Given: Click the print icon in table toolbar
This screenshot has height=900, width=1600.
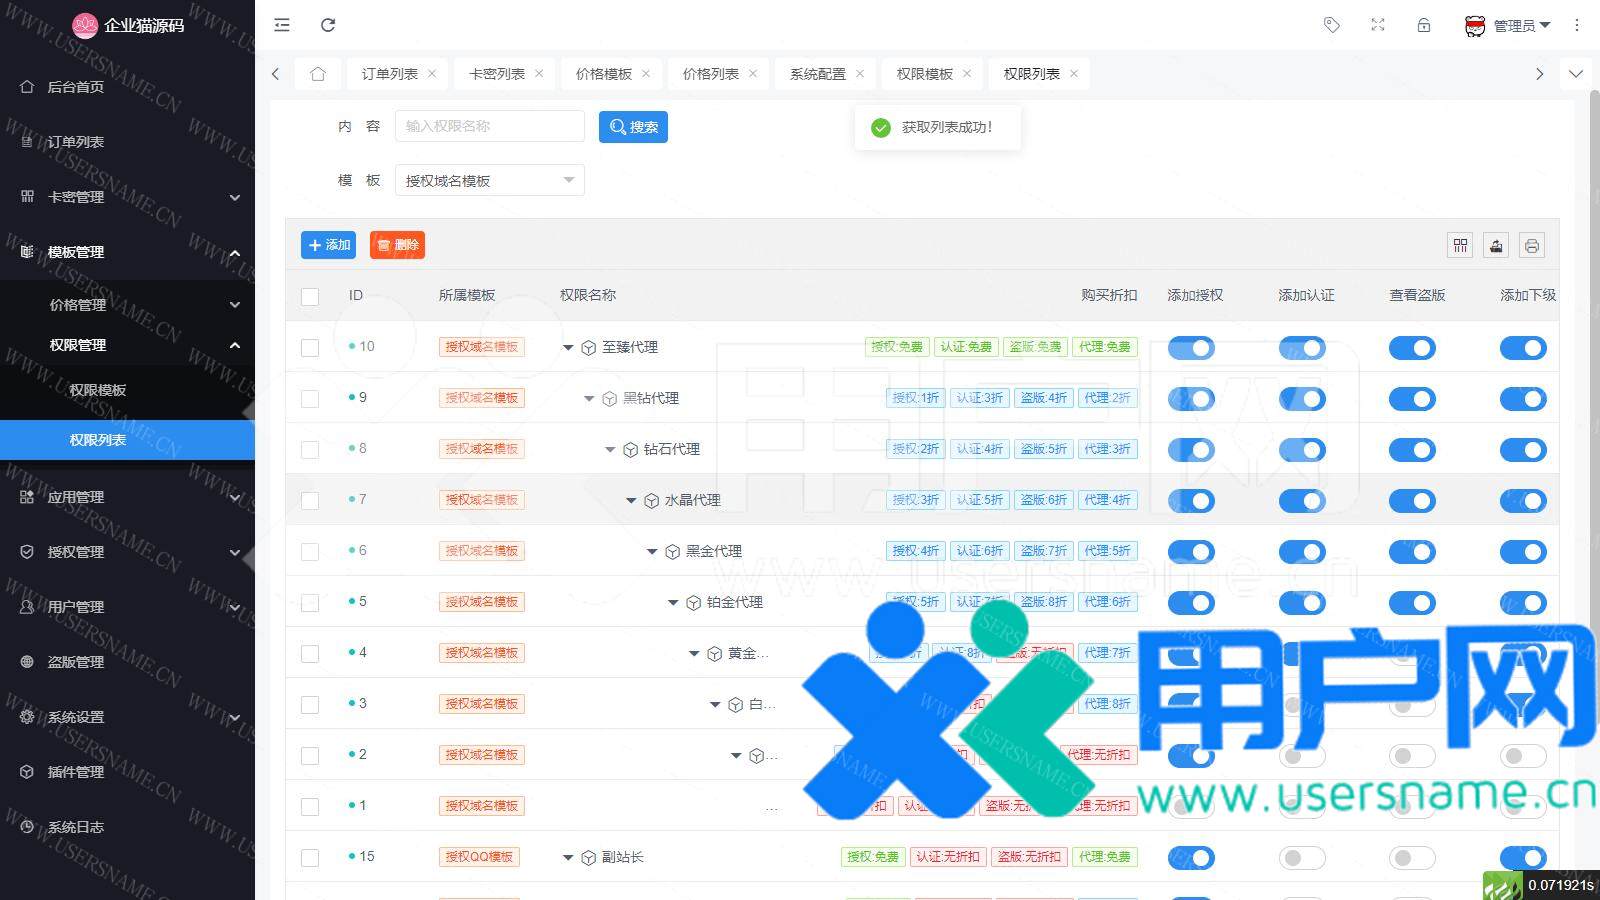Looking at the screenshot, I should pyautogui.click(x=1531, y=245).
